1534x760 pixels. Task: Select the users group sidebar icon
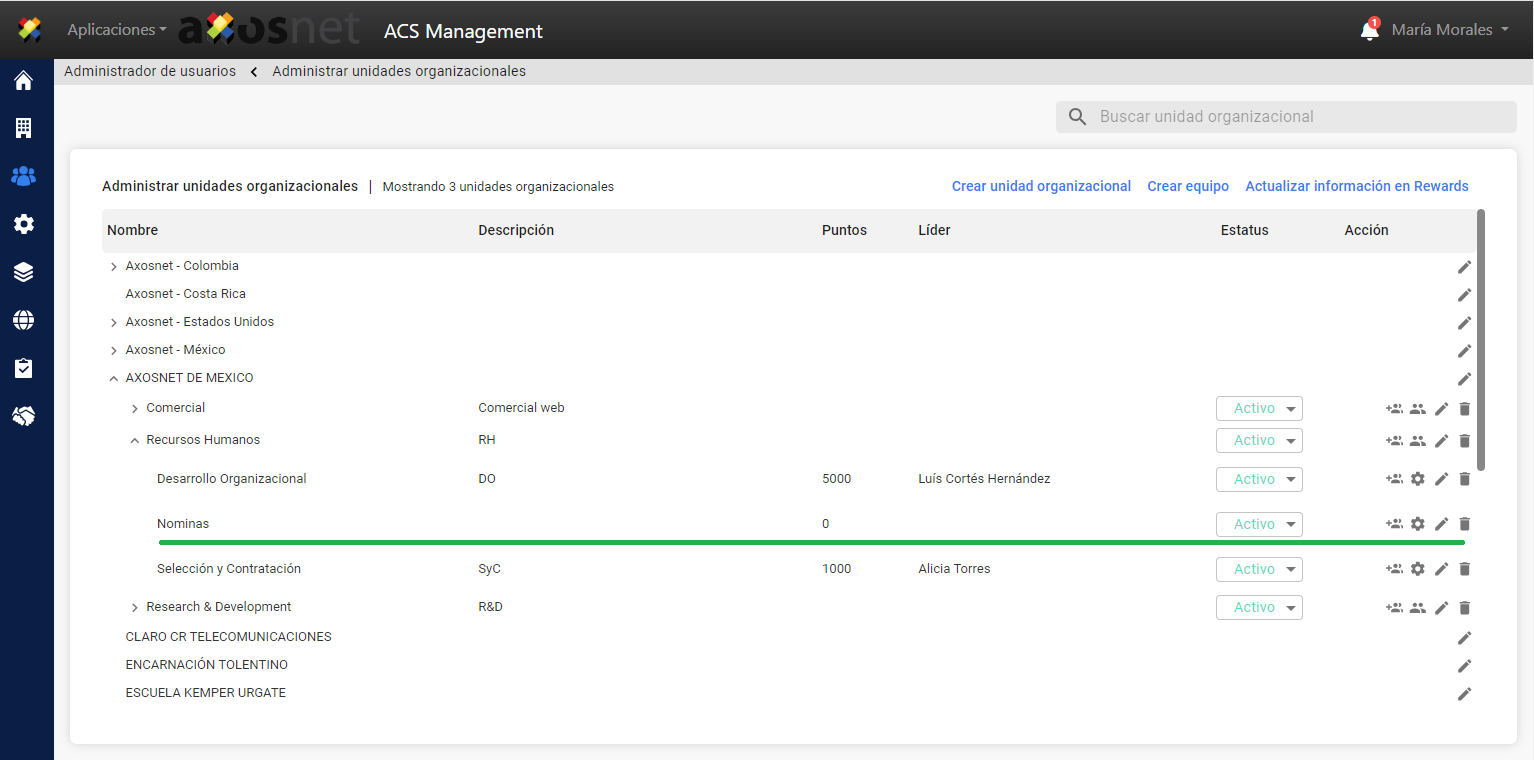(x=24, y=176)
